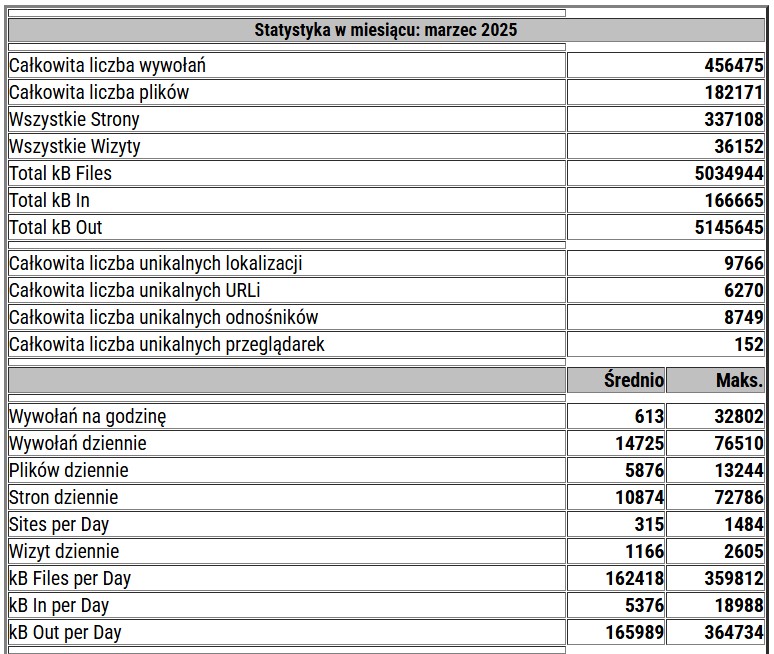774x654 pixels.
Task: Select the value 5034944
Action: 729,173
